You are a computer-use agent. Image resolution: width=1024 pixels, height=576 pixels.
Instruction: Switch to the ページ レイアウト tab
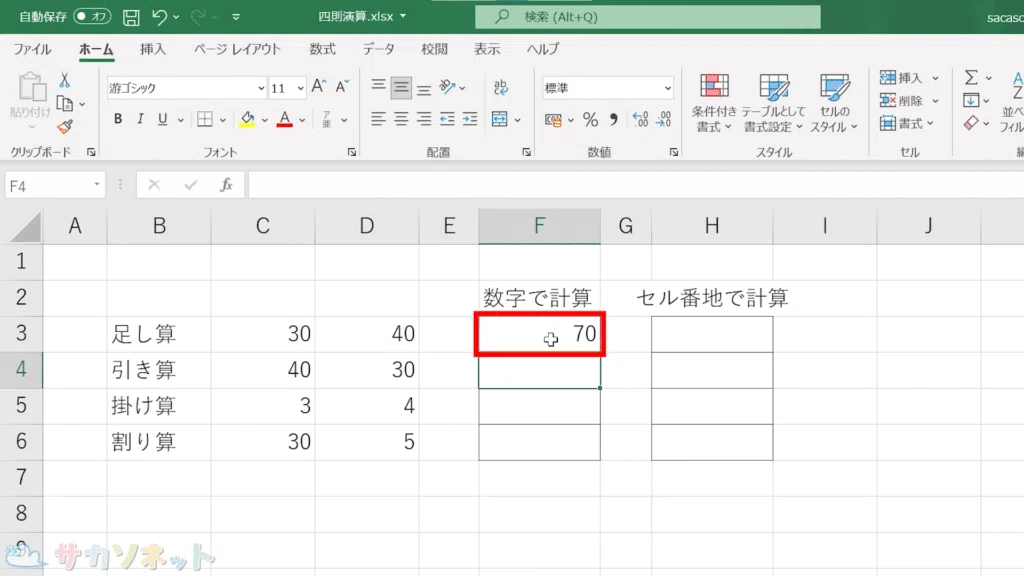click(237, 49)
